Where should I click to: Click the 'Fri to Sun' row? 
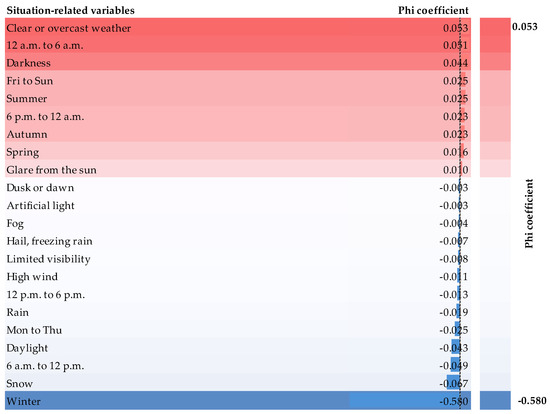[x=238, y=81]
